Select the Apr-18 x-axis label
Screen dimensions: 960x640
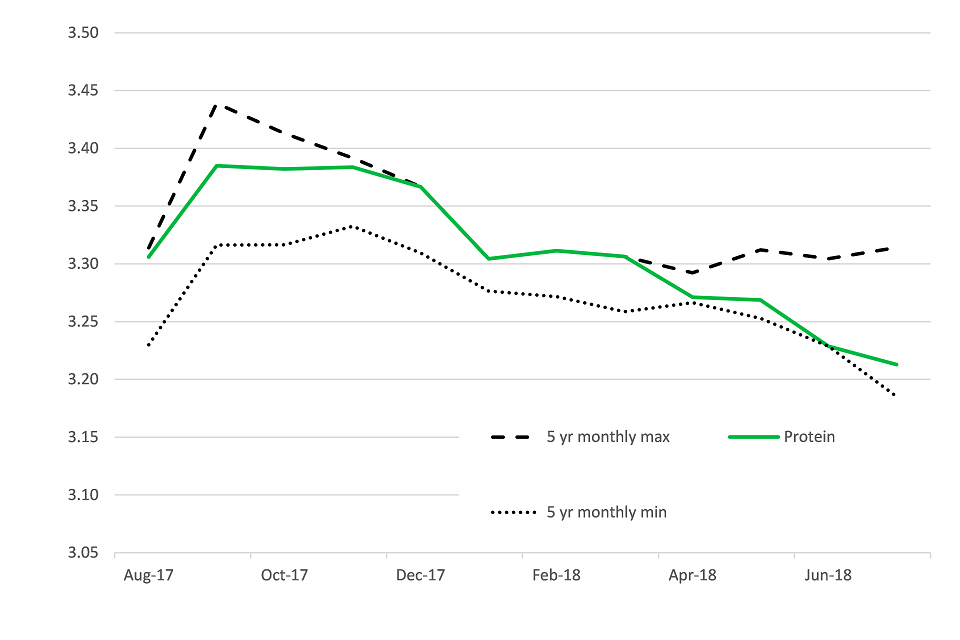(693, 575)
